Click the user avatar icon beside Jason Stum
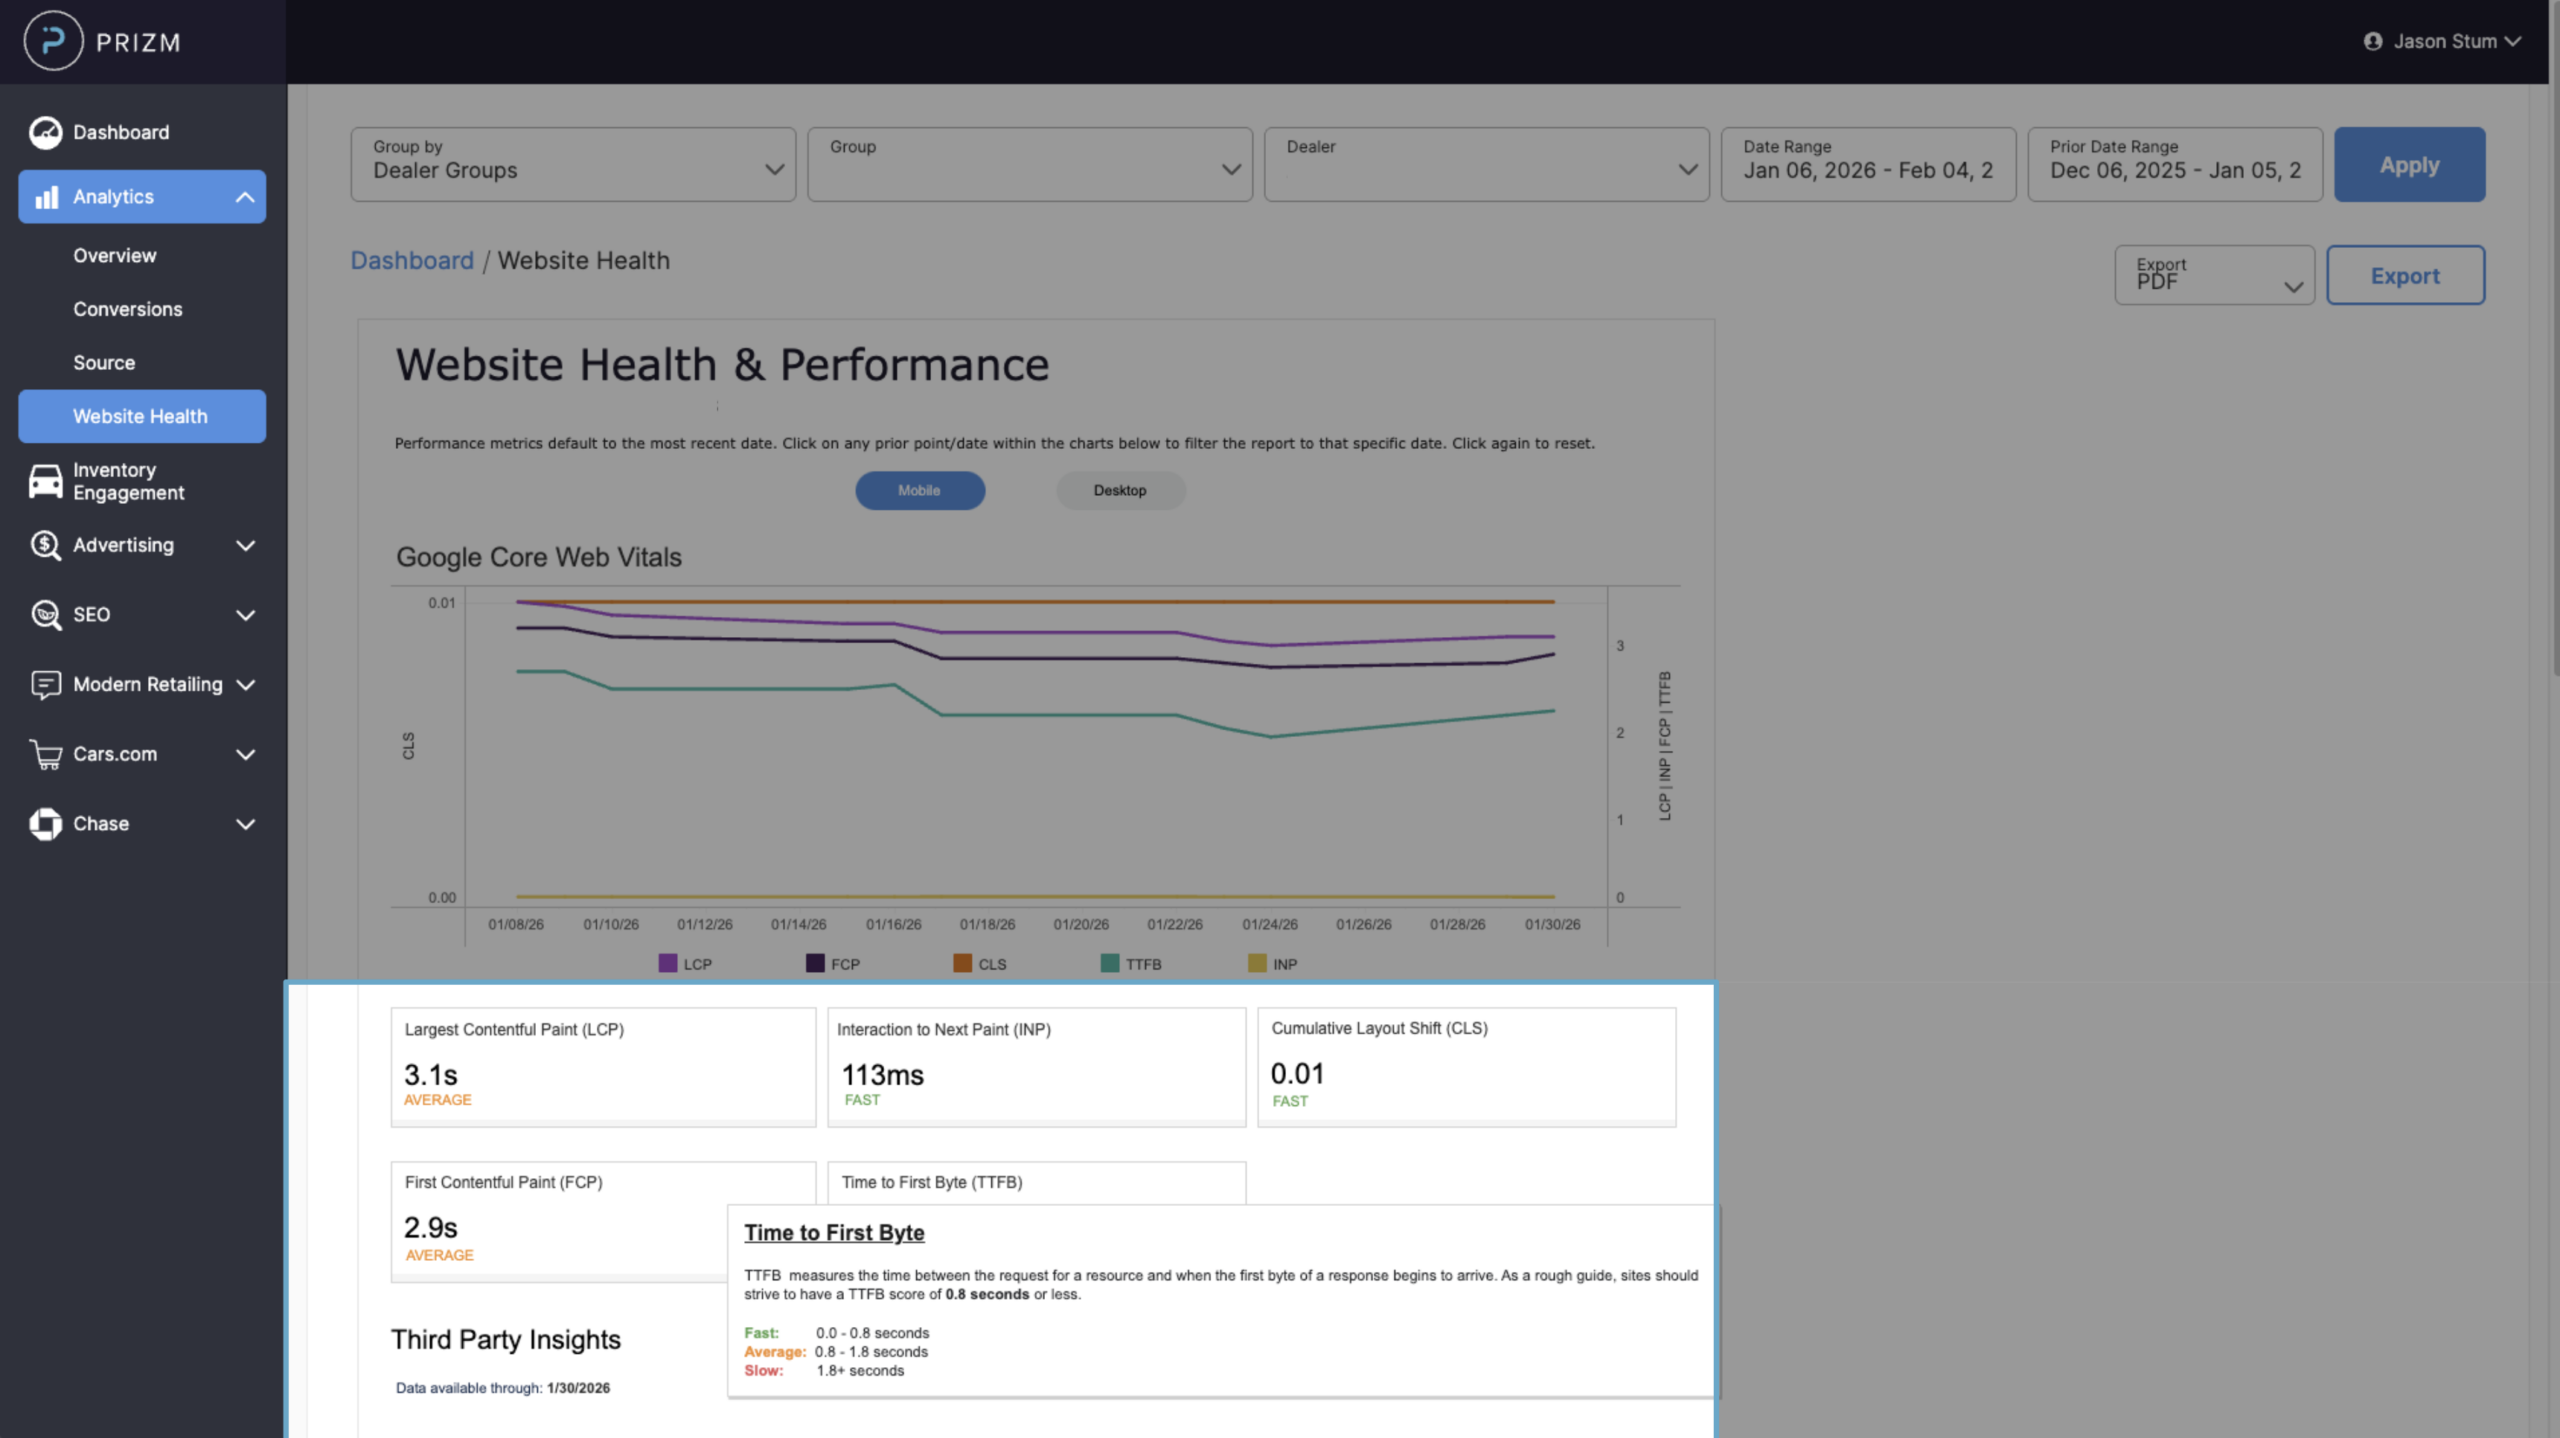Image resolution: width=2560 pixels, height=1438 pixels. tap(2372, 41)
